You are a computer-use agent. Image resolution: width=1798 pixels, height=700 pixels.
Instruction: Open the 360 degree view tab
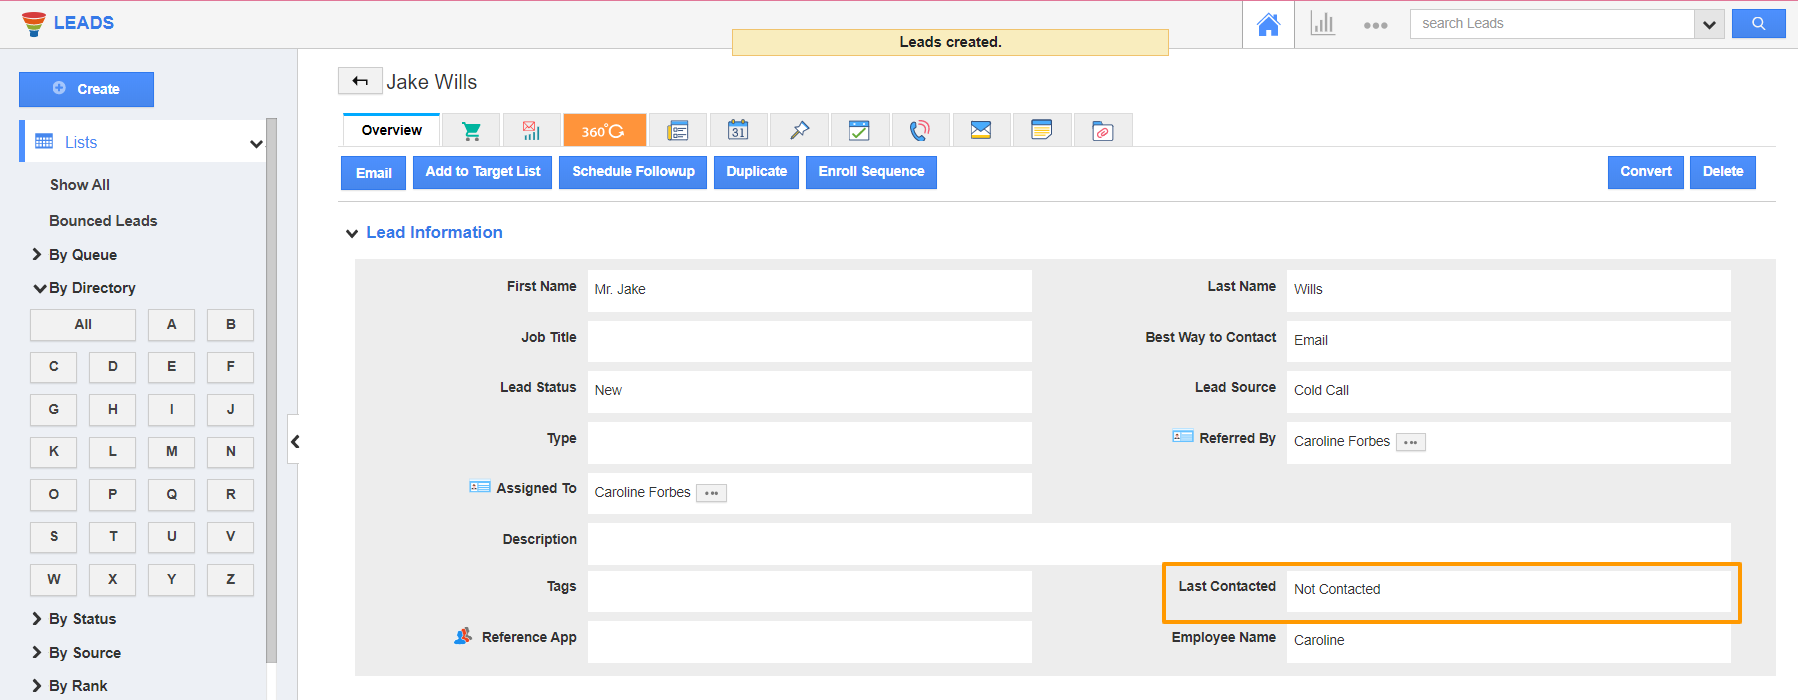pyautogui.click(x=604, y=131)
